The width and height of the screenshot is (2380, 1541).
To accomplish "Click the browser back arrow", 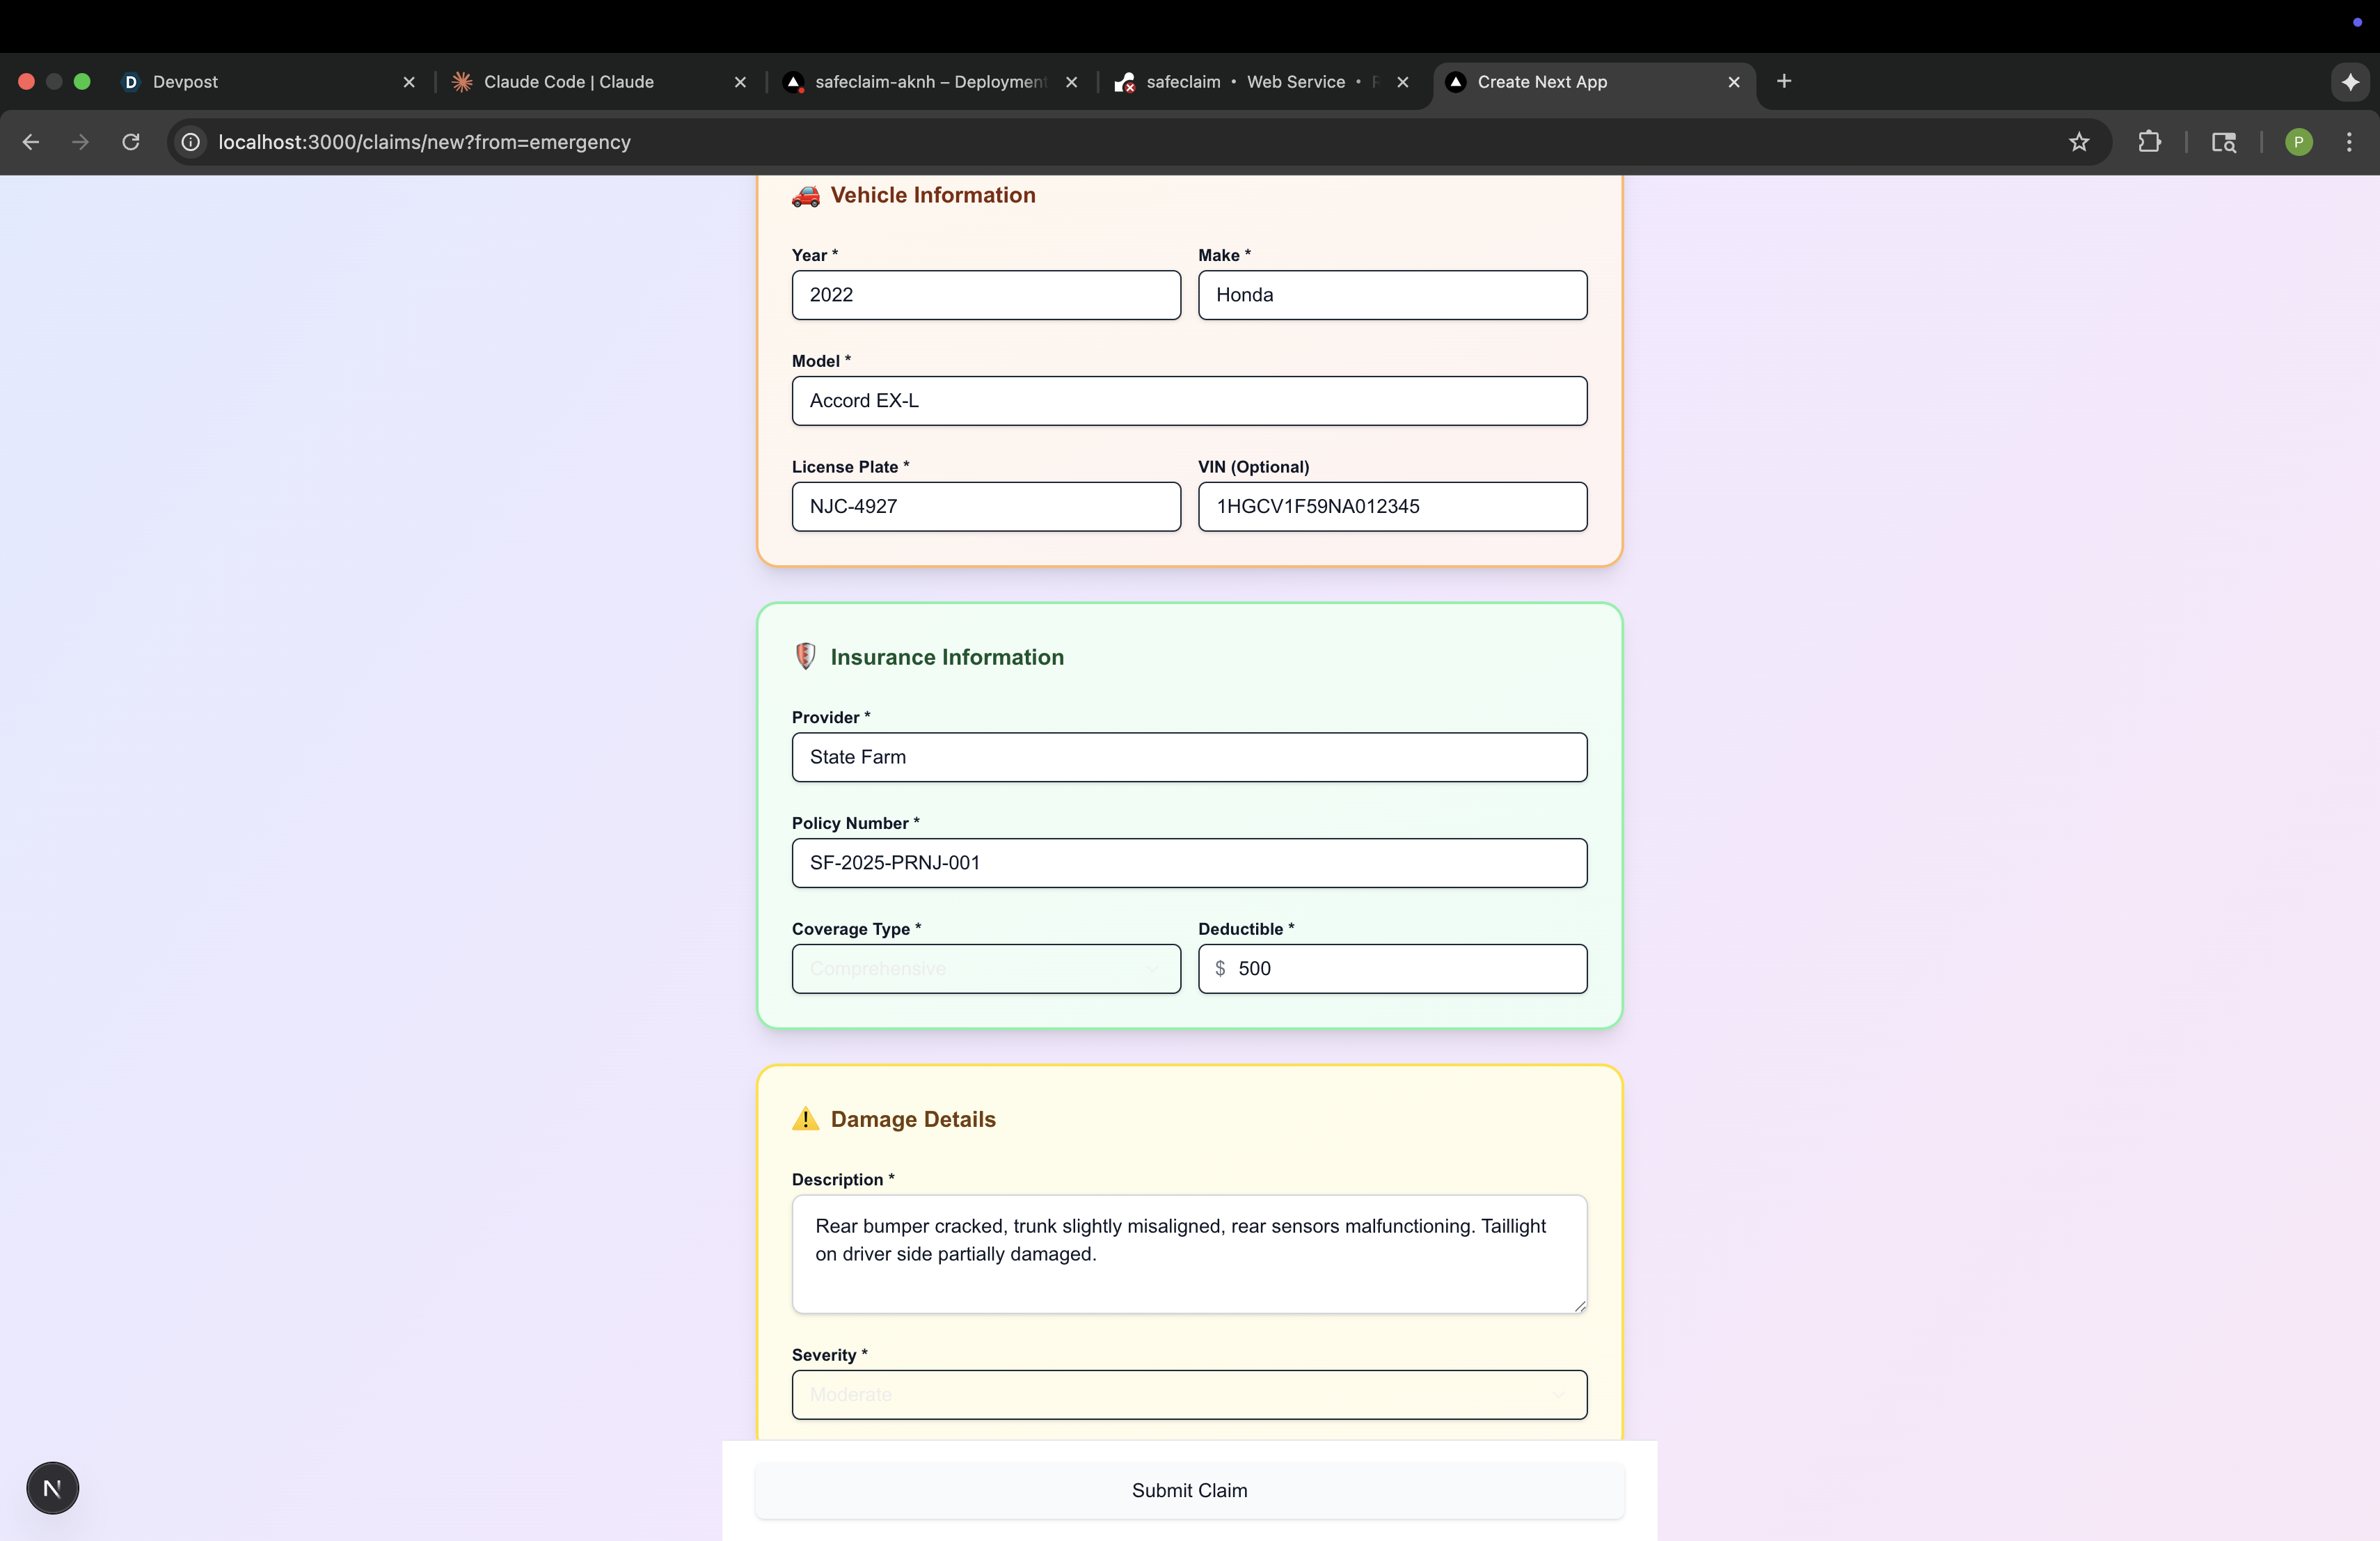I will tap(31, 142).
